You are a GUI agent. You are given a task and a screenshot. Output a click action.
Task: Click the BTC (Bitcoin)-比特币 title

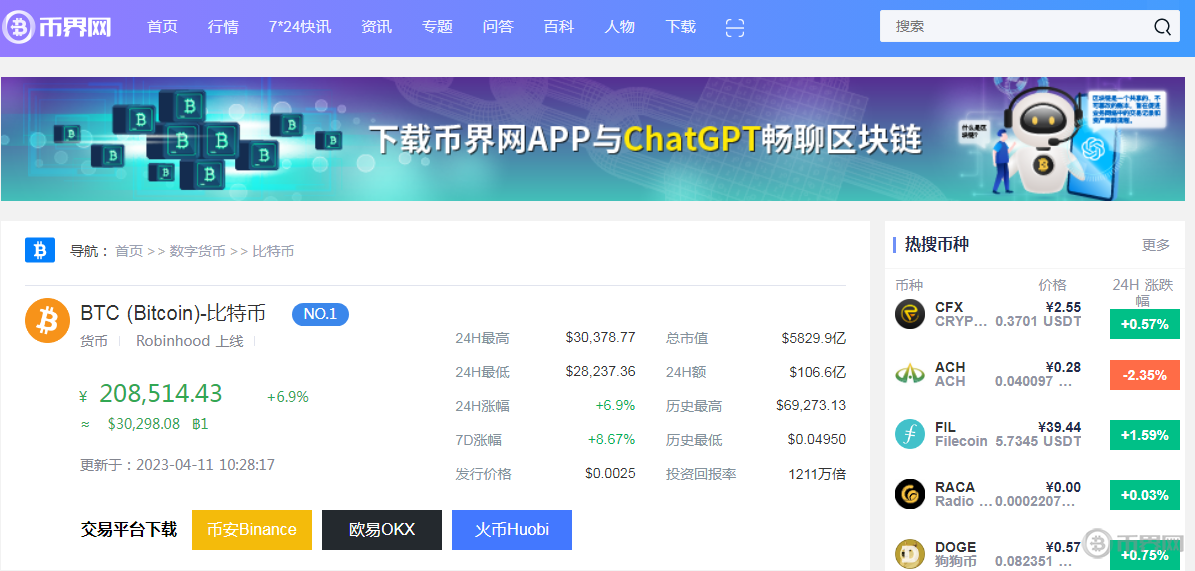tap(173, 313)
